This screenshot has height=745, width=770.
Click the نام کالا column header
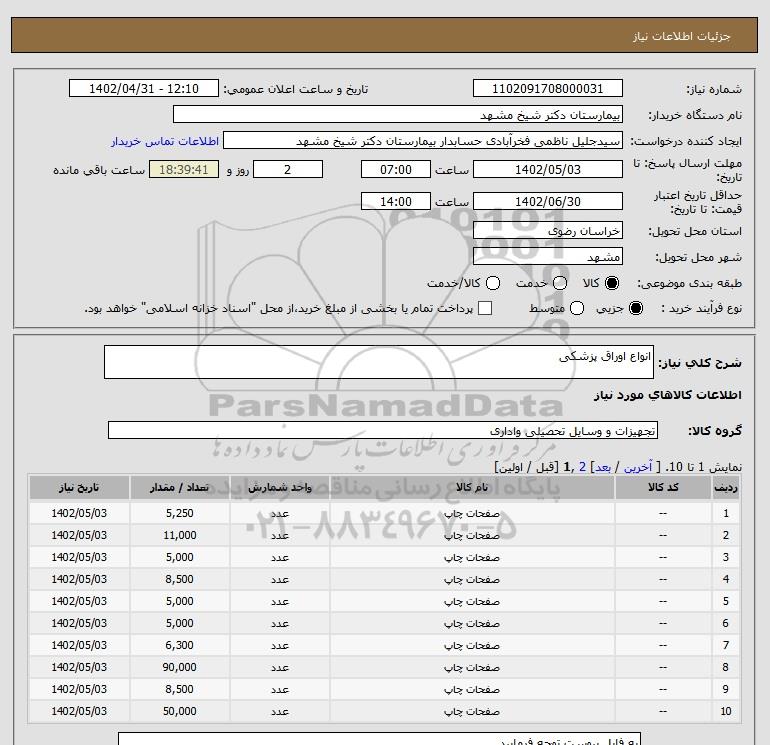[x=472, y=487]
